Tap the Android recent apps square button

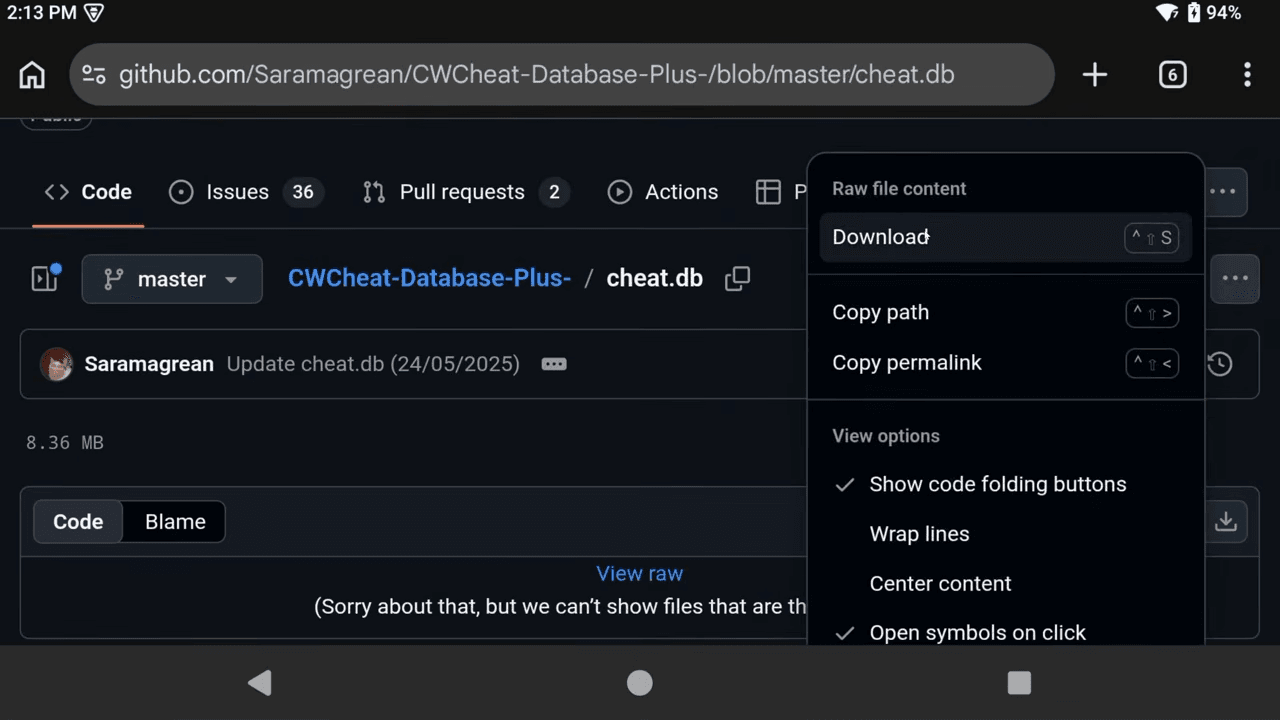1019,683
